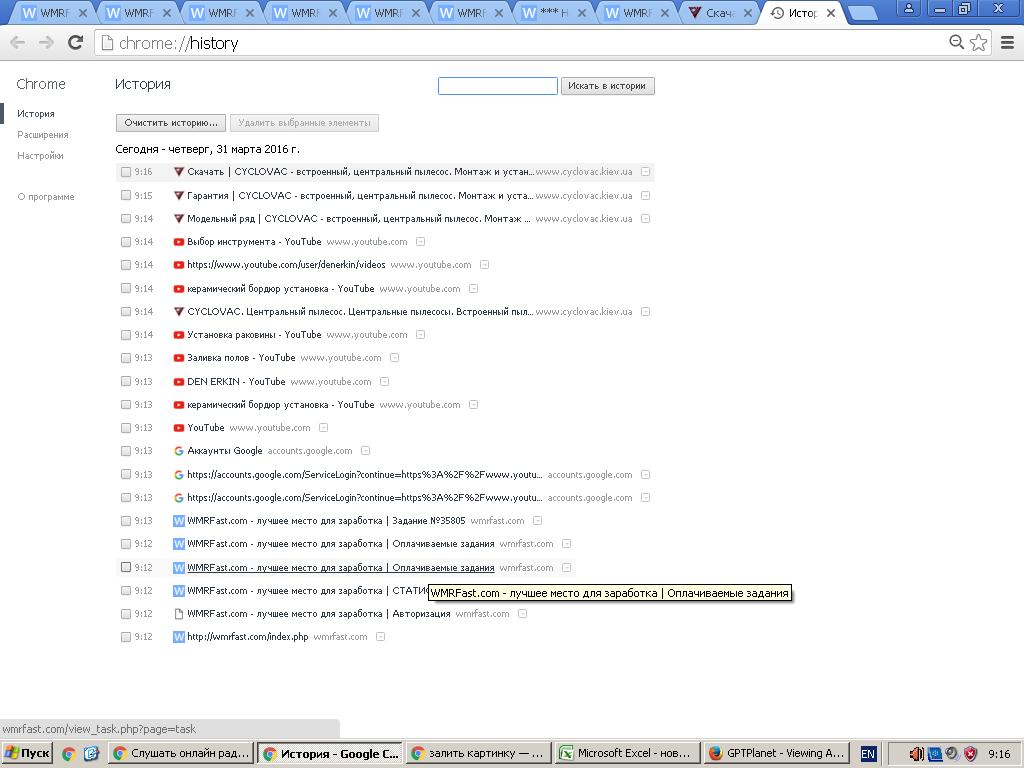Switch to the Скача CYCLOVAC browser tab

(718, 12)
